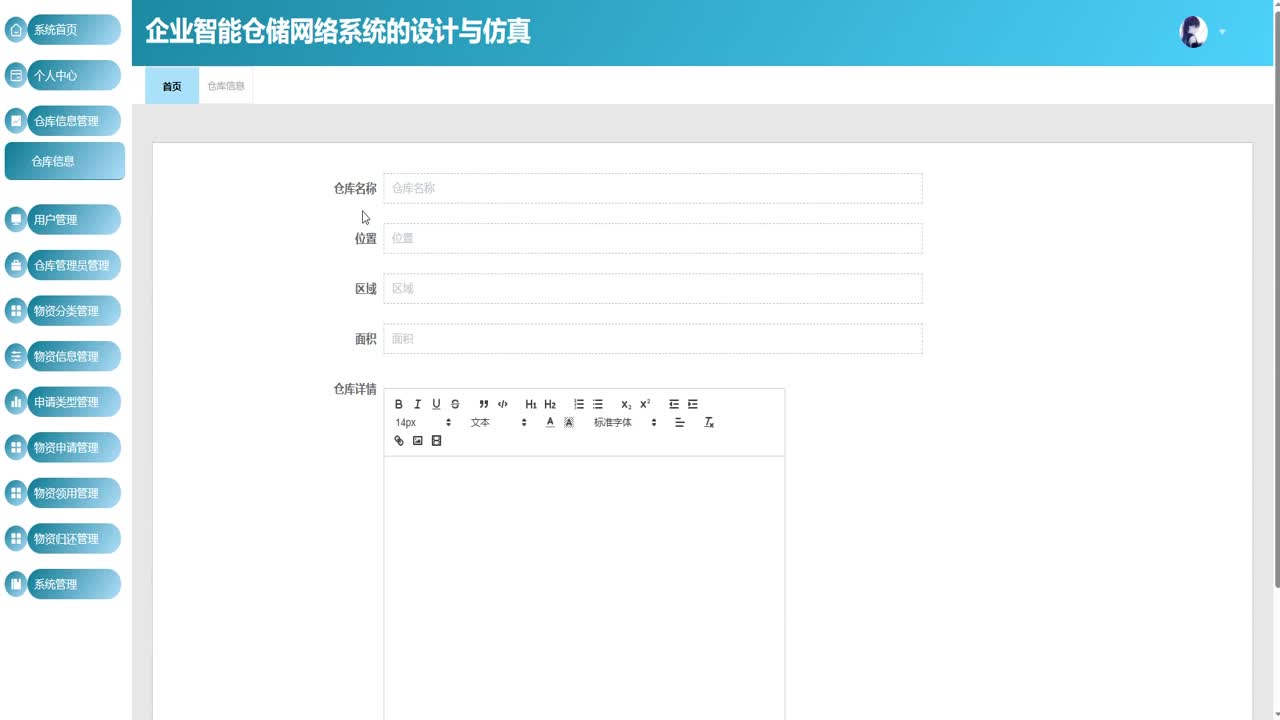Click the 企业智能仓储网络系统的设计与仿真 title
This screenshot has height=720, width=1280.
click(x=338, y=32)
